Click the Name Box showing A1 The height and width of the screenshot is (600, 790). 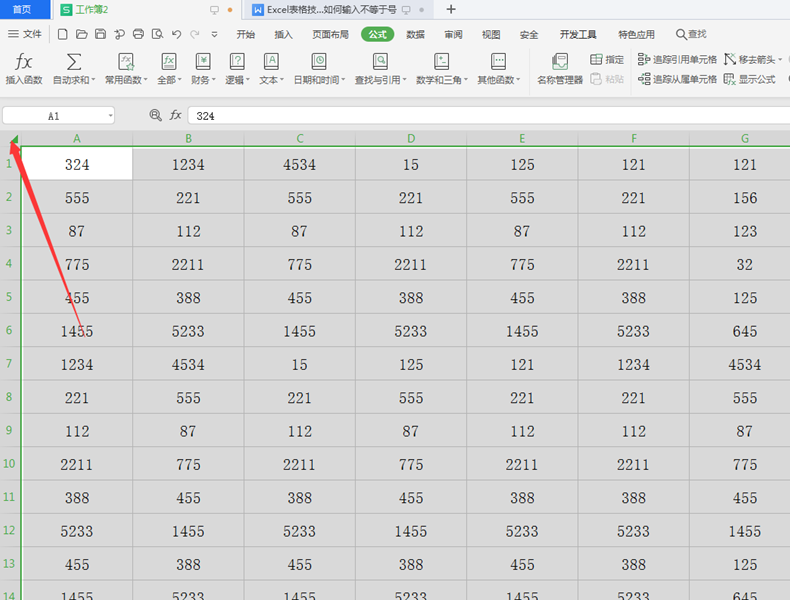54,116
